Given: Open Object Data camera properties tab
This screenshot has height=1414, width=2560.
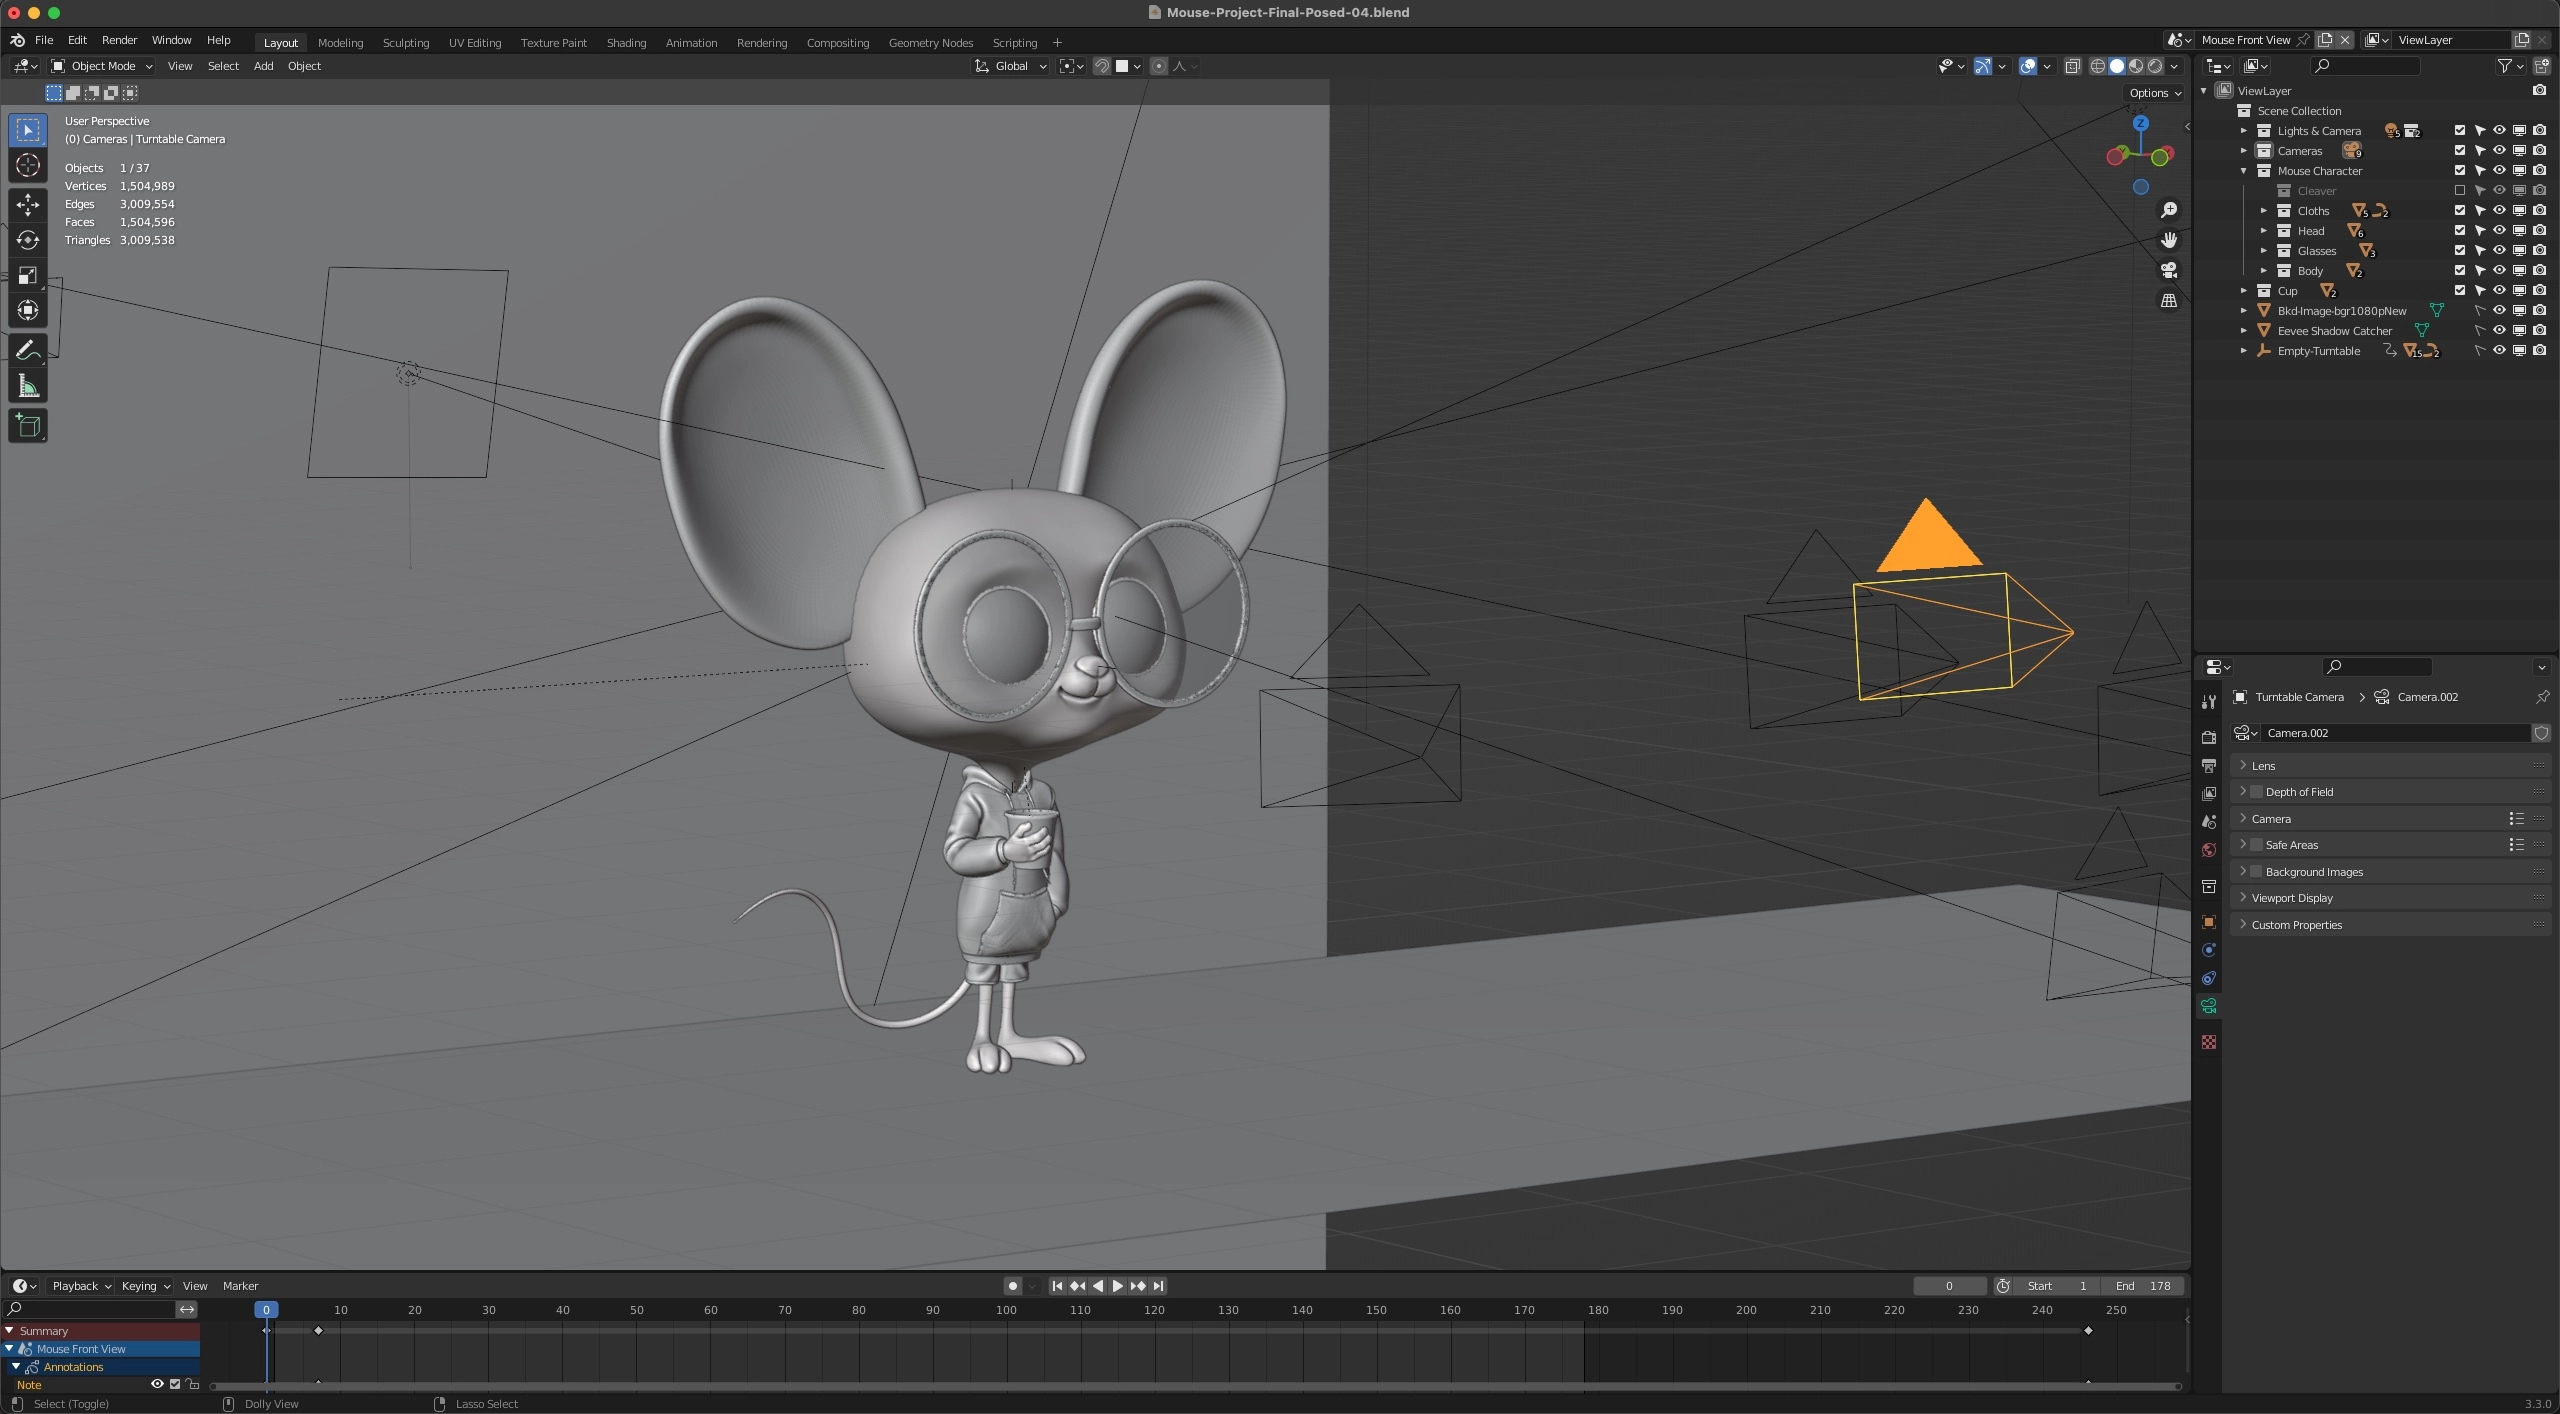Looking at the screenshot, I should click(2209, 1006).
